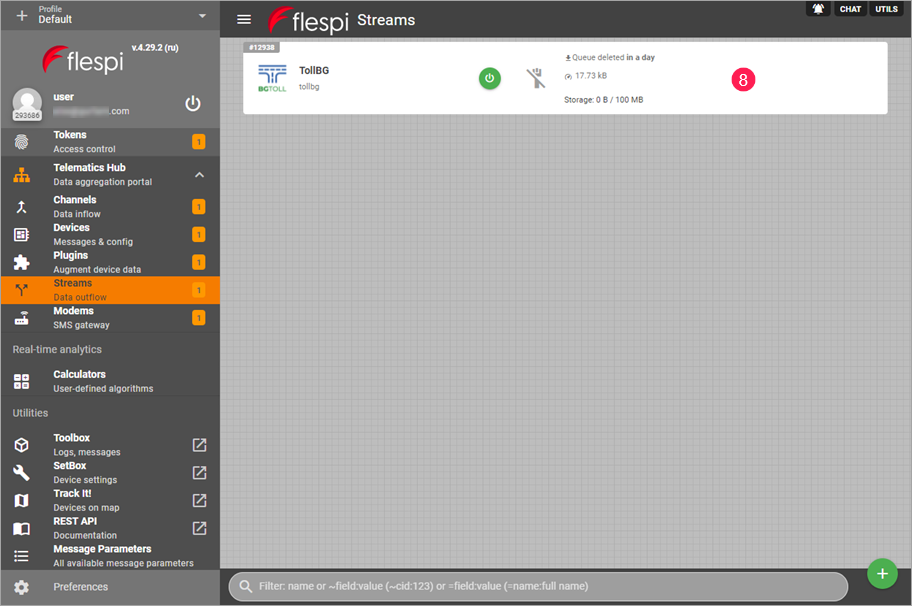912x606 pixels.
Task: Click the 17.73 kB traffic value
Action: point(590,76)
